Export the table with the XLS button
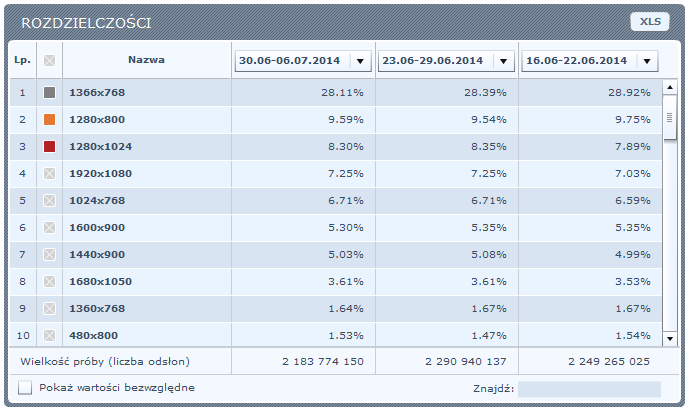This screenshot has height=417, width=693. click(x=650, y=22)
